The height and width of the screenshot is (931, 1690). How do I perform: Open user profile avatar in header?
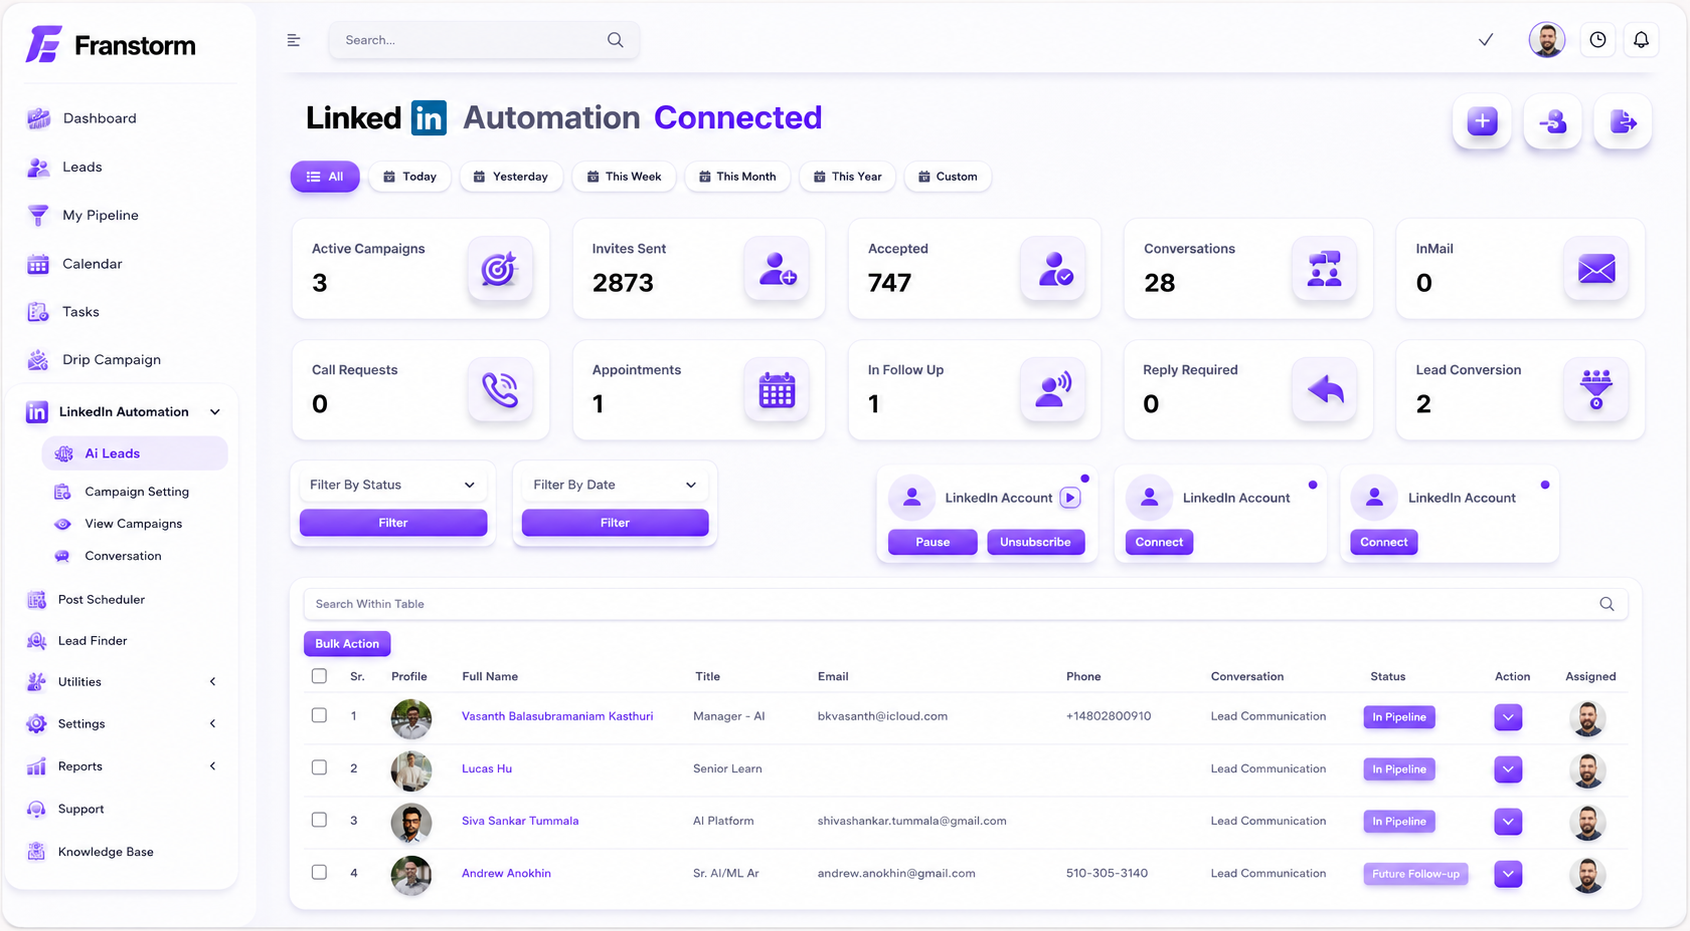pyautogui.click(x=1547, y=40)
